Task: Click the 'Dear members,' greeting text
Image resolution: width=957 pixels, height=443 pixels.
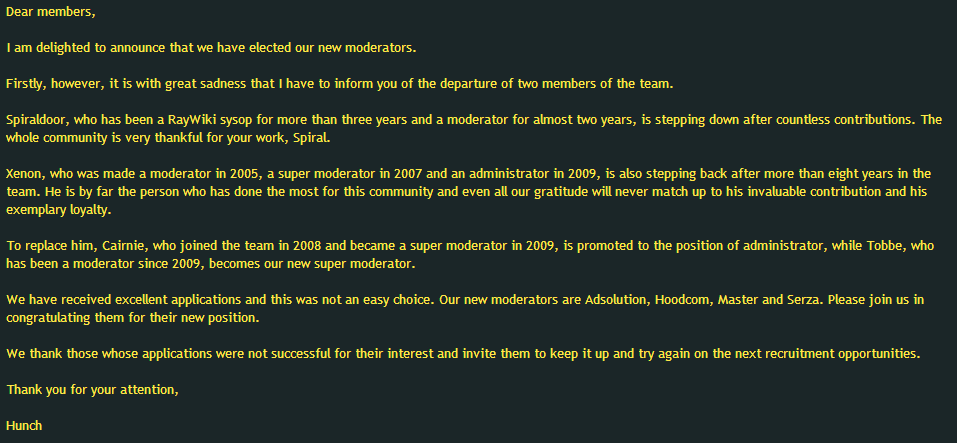Action: click(x=51, y=12)
